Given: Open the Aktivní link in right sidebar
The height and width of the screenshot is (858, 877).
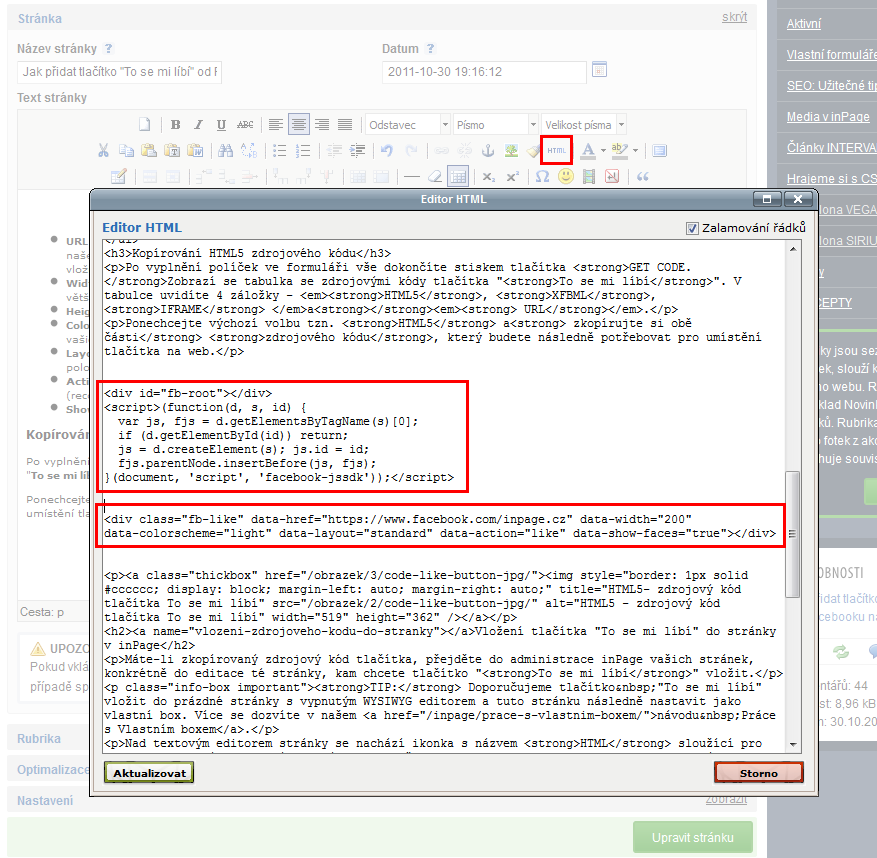Looking at the screenshot, I should [804, 24].
